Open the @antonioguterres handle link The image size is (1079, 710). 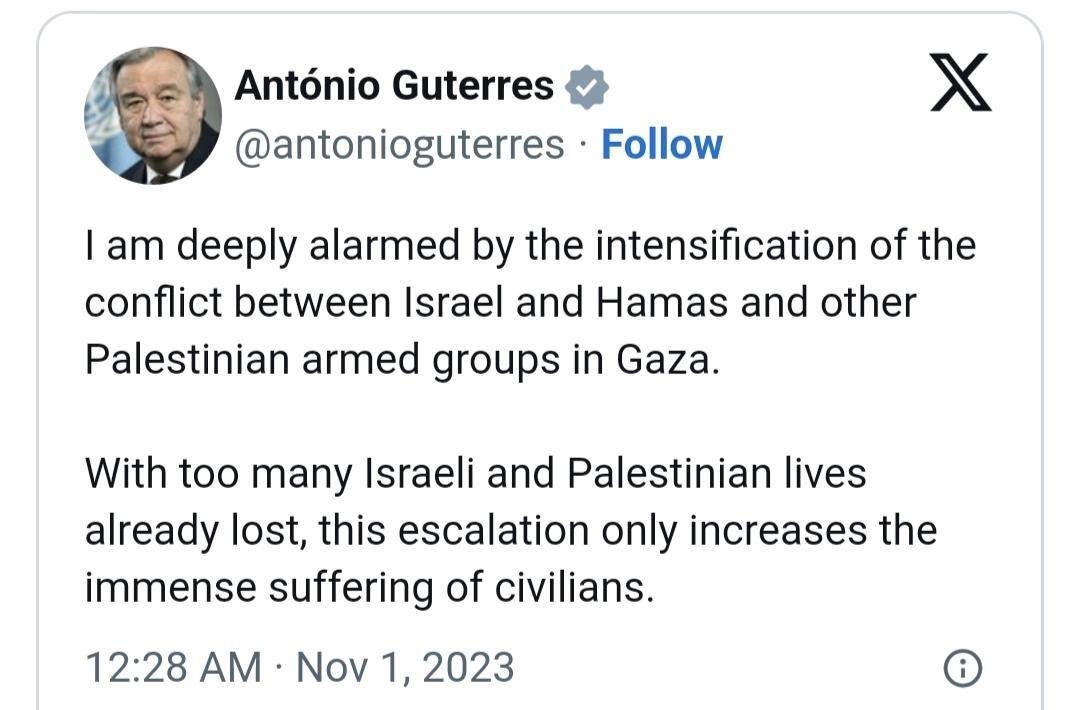(400, 145)
